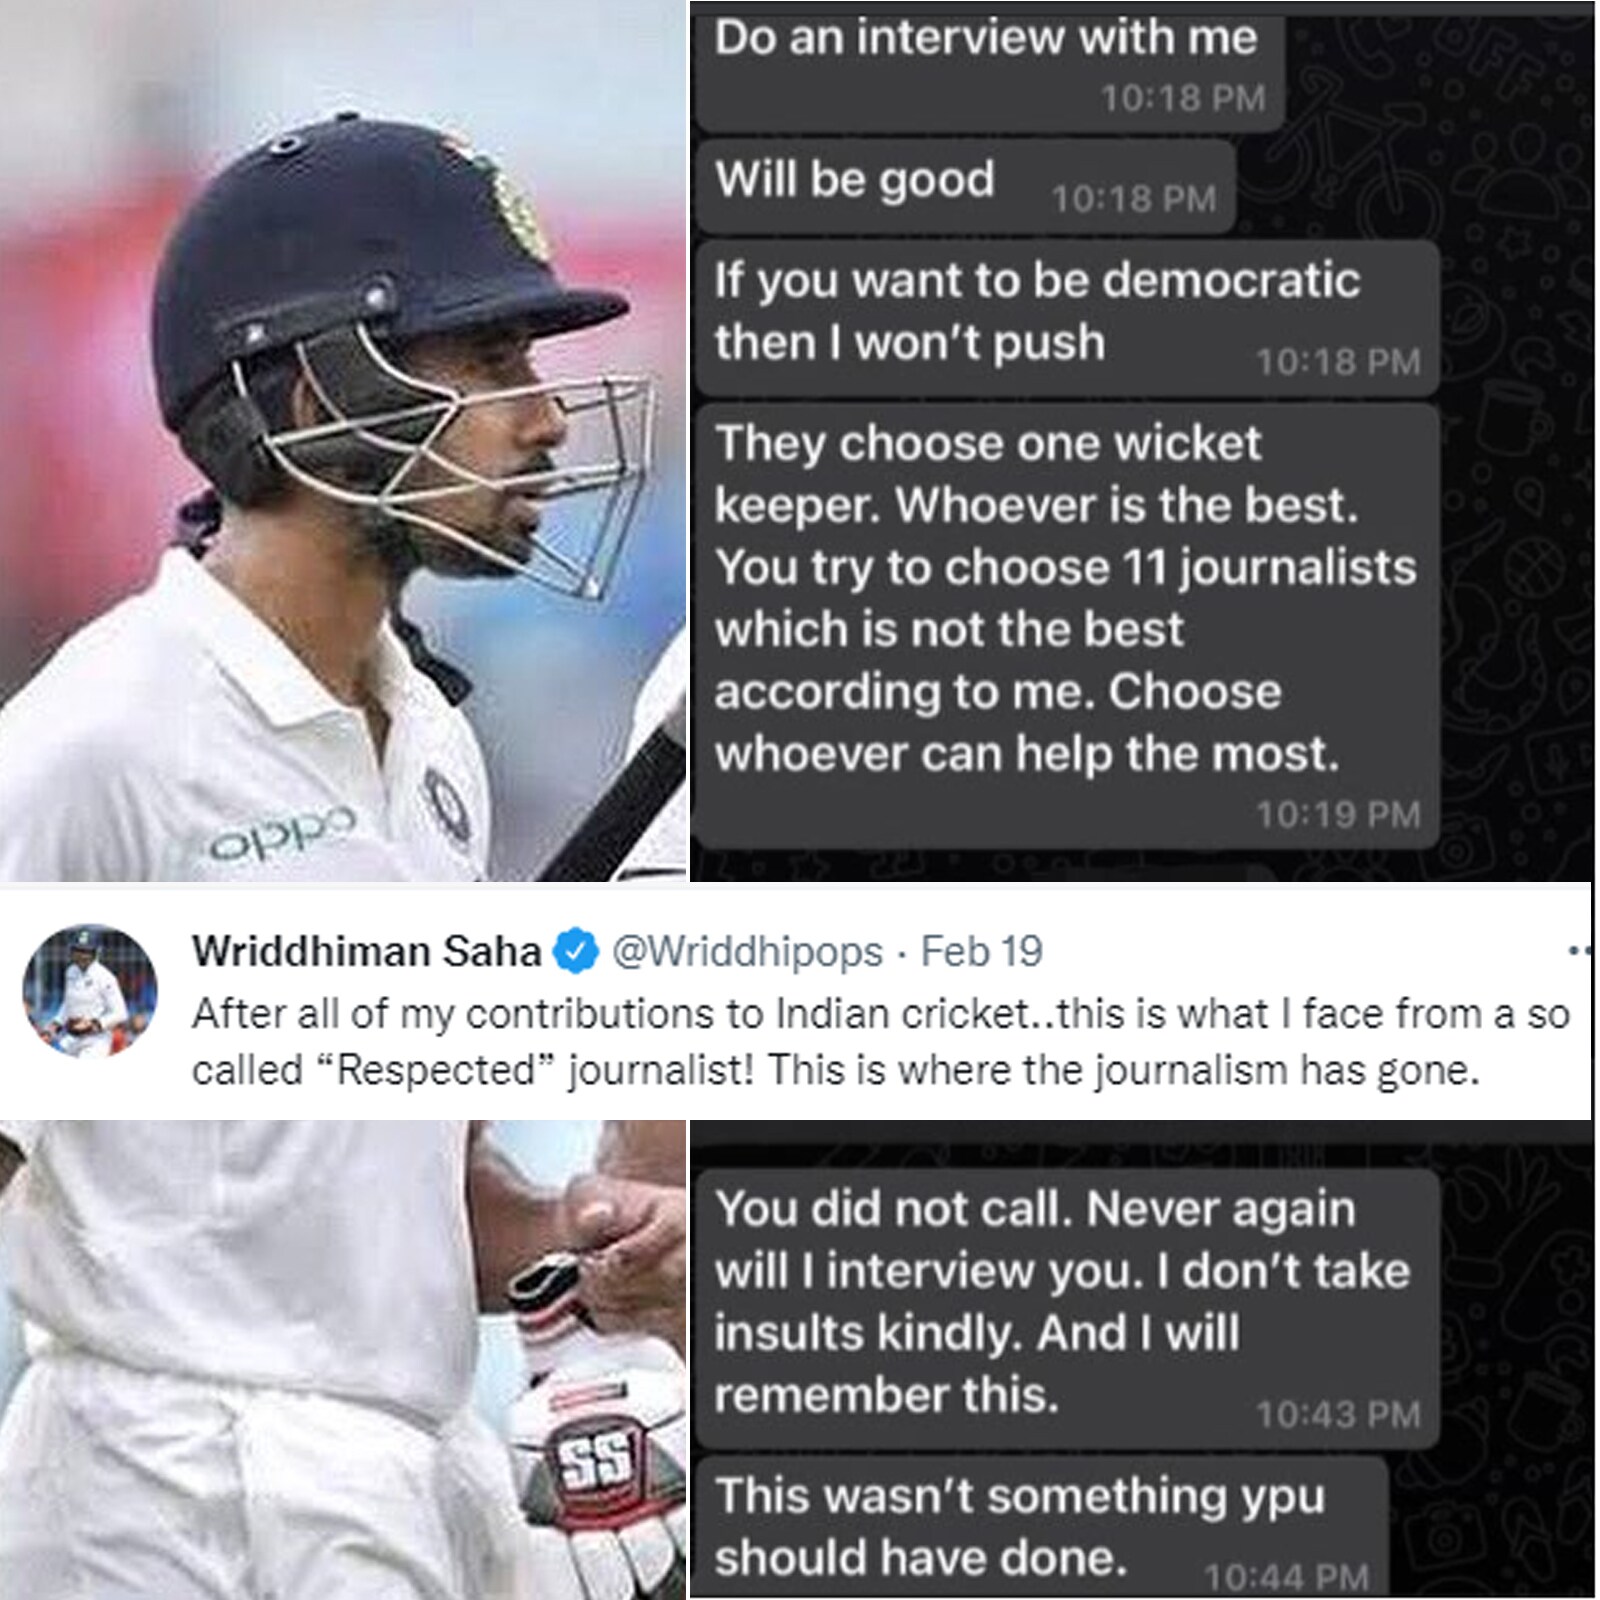Image resolution: width=1600 pixels, height=1600 pixels.
Task: Open the tweet's more options ellipsis
Action: [1580, 951]
